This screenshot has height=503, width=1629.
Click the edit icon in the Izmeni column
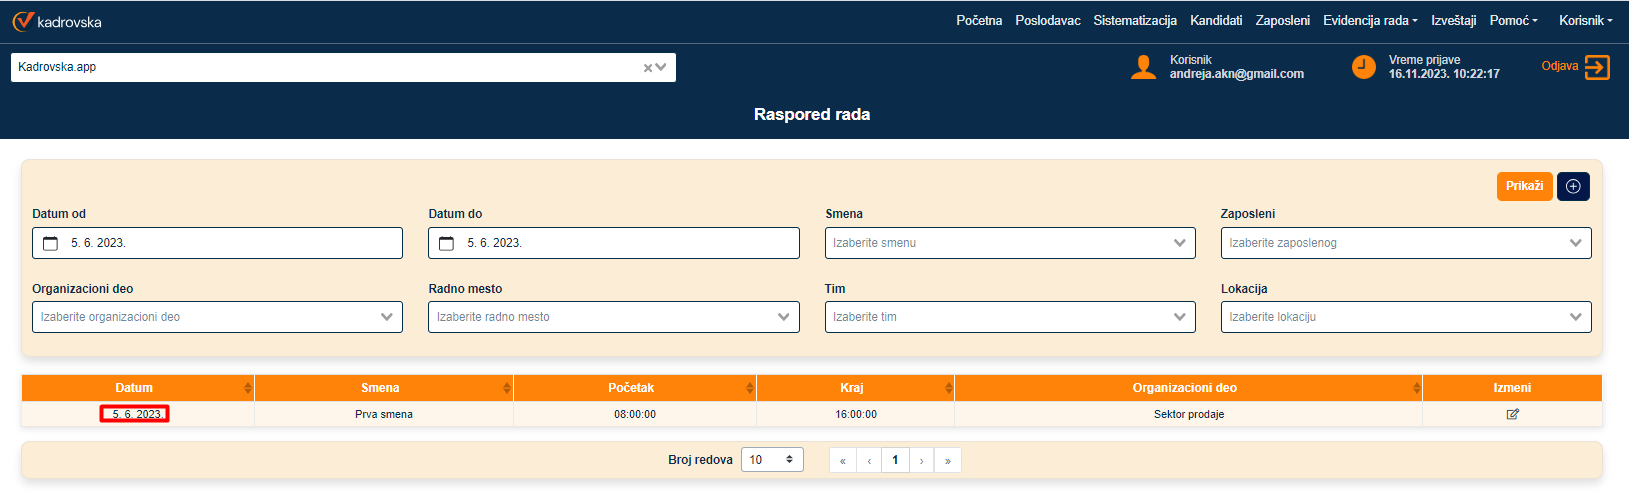[1512, 414]
